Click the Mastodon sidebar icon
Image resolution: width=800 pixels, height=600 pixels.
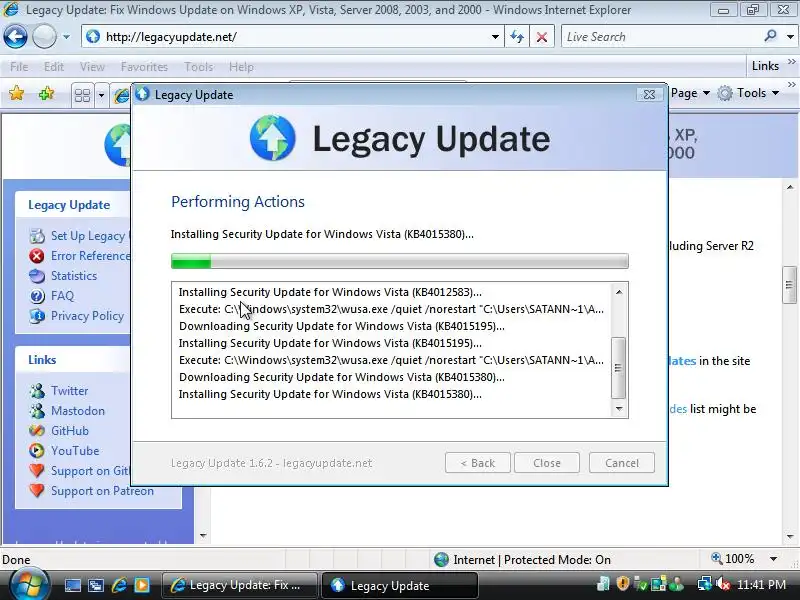pos(37,411)
